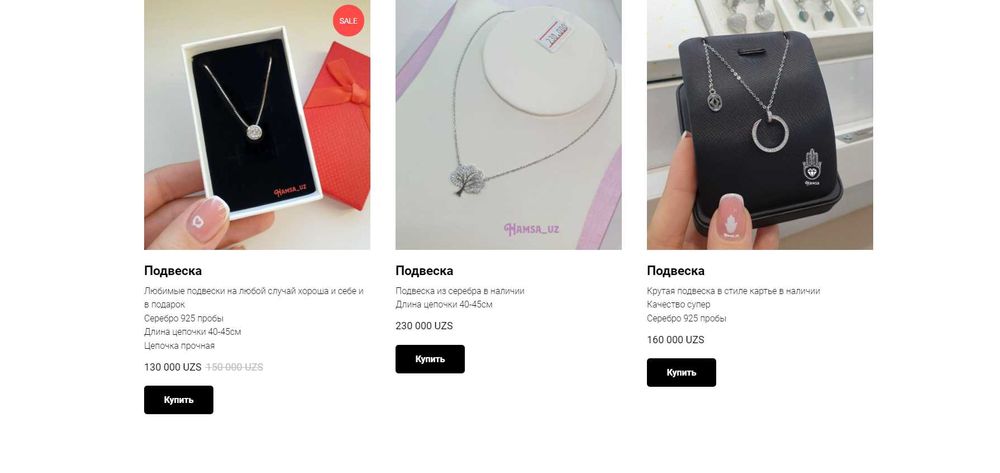Open the Подвеска title above 160 000 UZS
Image resolution: width=1000 pixels, height=473 pixels.
[675, 270]
